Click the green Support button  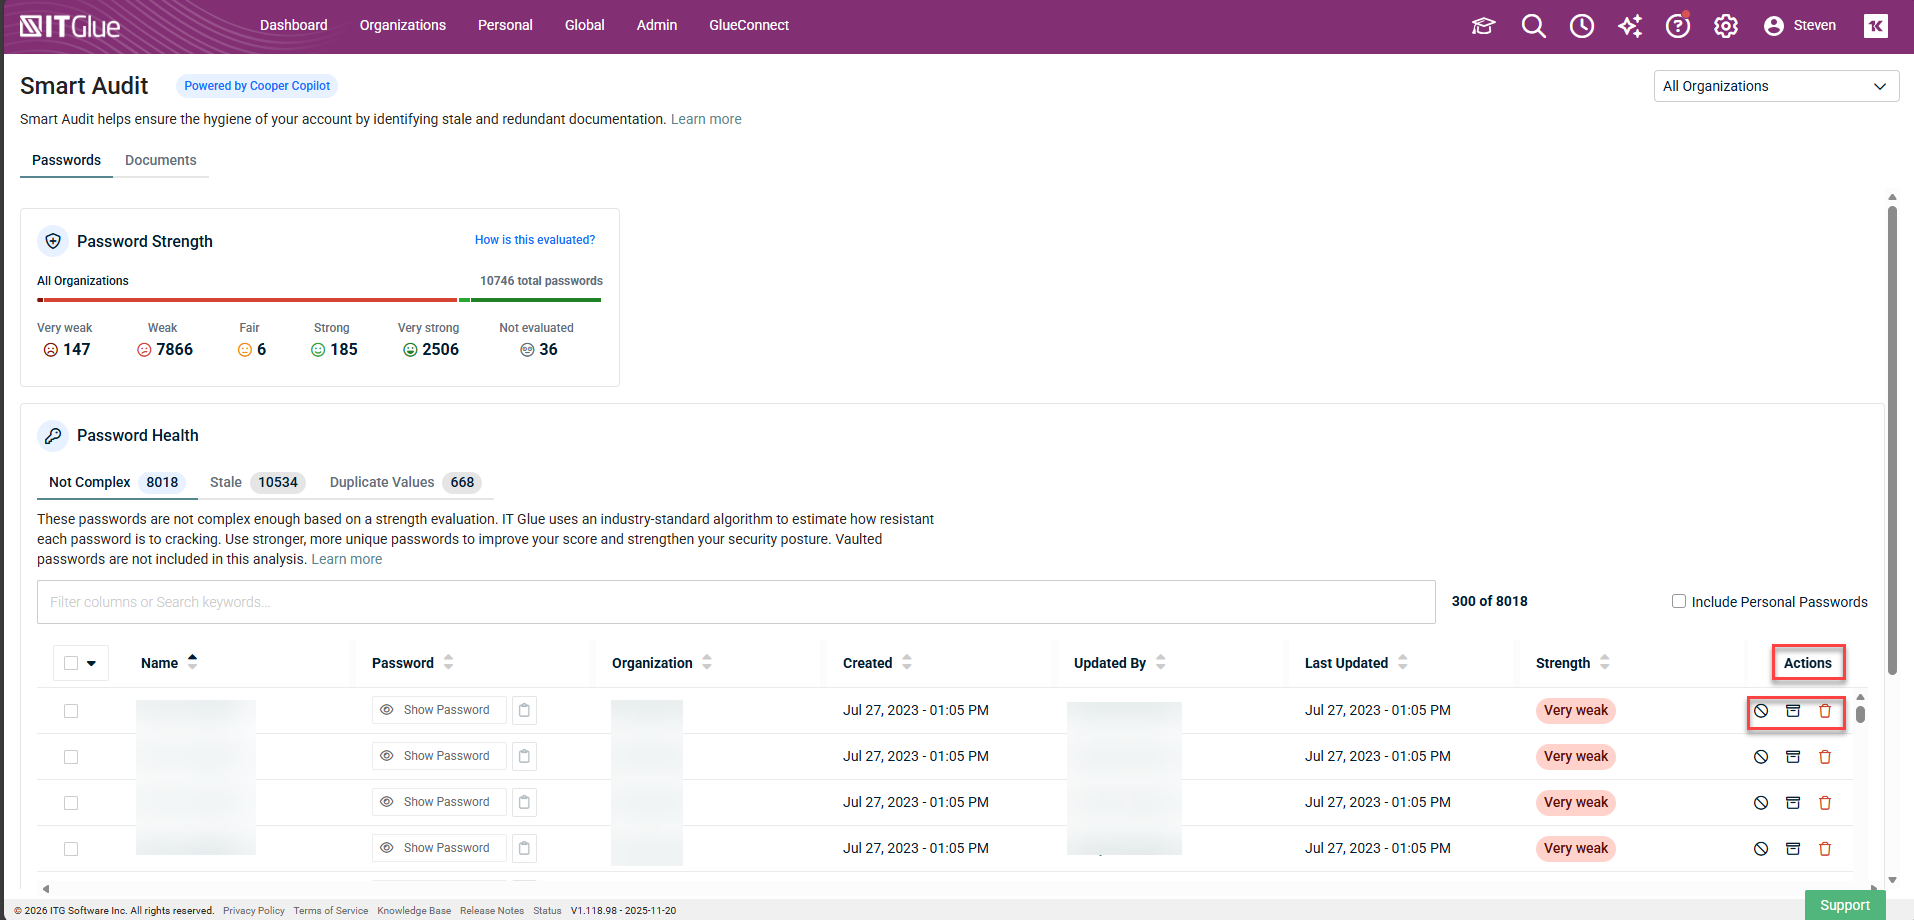coord(1844,905)
